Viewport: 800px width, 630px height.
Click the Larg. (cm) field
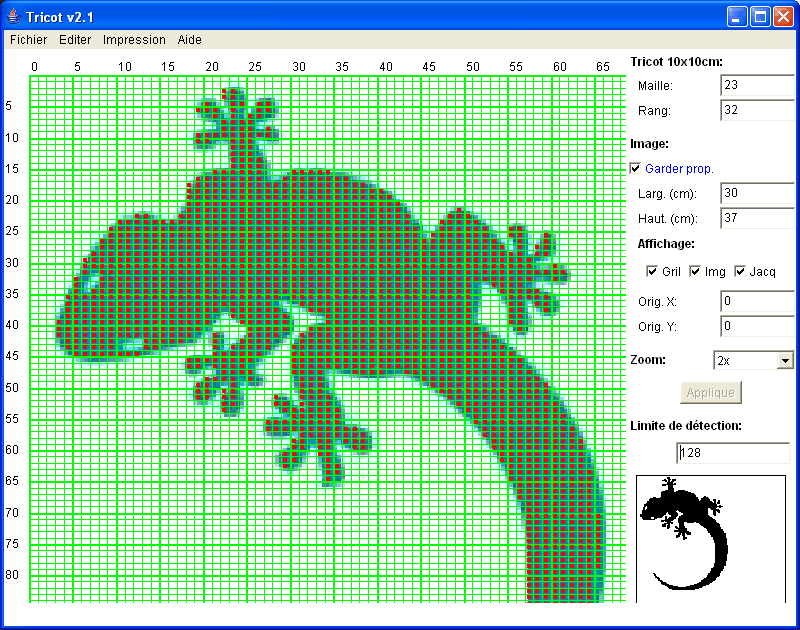tap(757, 193)
